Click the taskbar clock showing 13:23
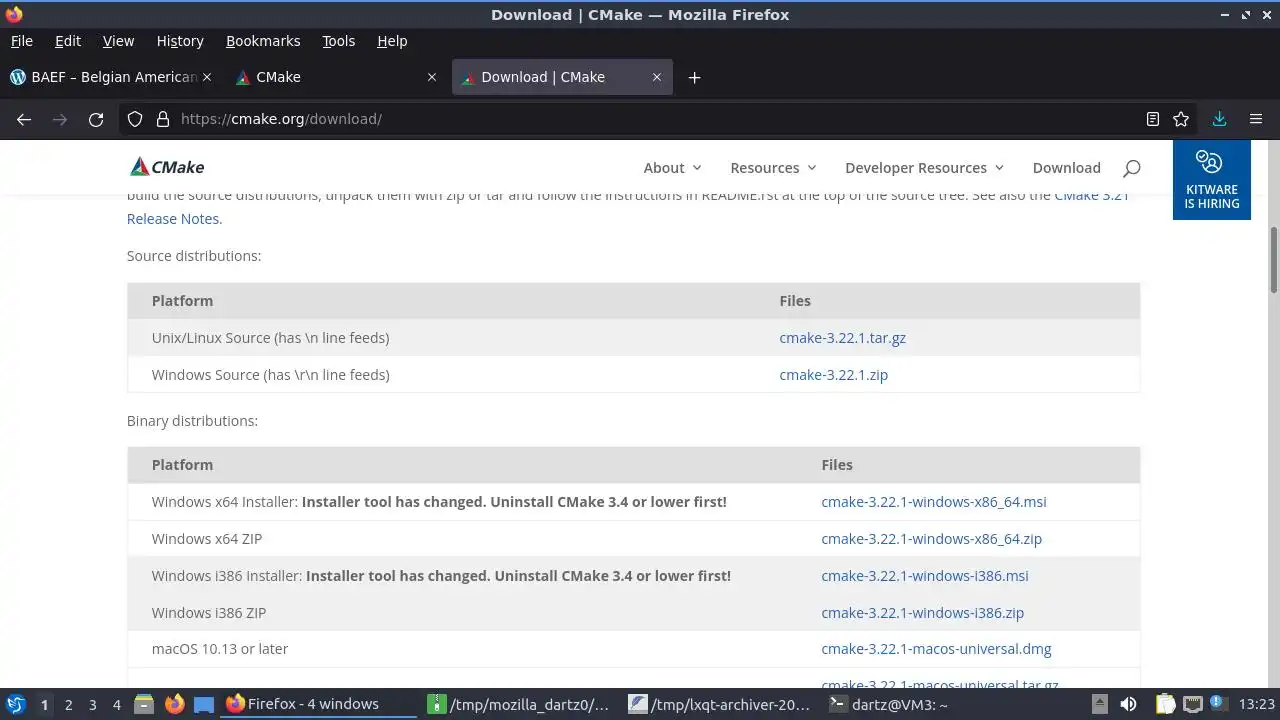The image size is (1280, 720). tap(1257, 704)
